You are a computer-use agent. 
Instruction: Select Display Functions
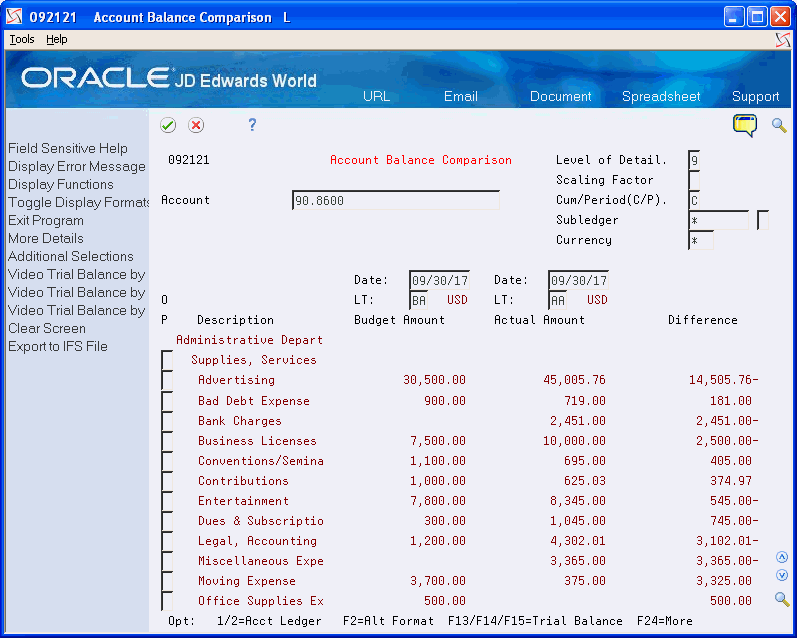click(60, 185)
